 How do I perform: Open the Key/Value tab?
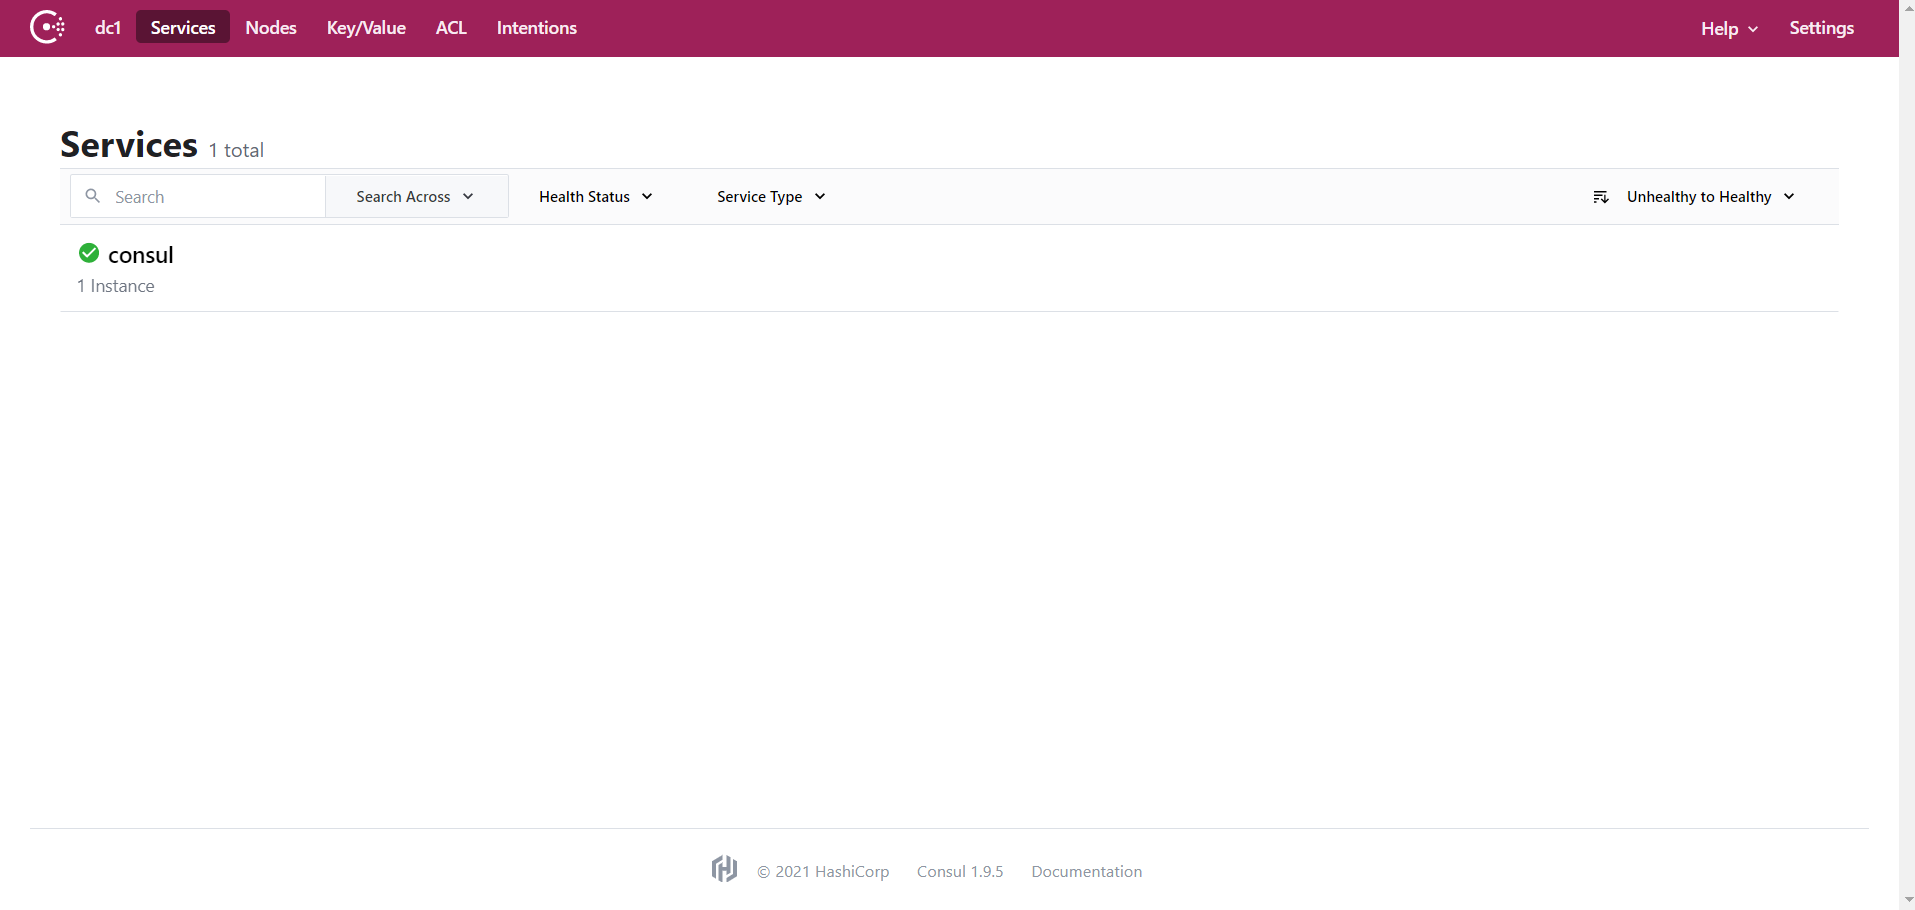(x=366, y=28)
